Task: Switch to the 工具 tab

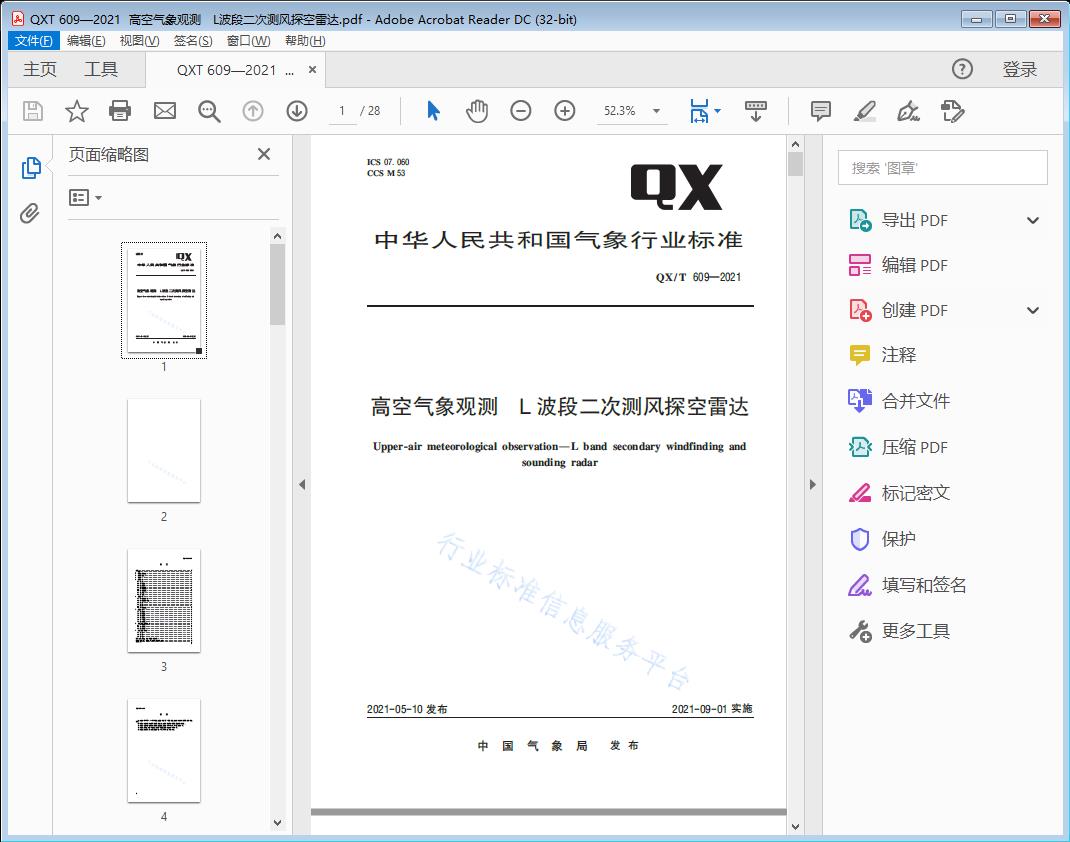Action: [x=101, y=69]
